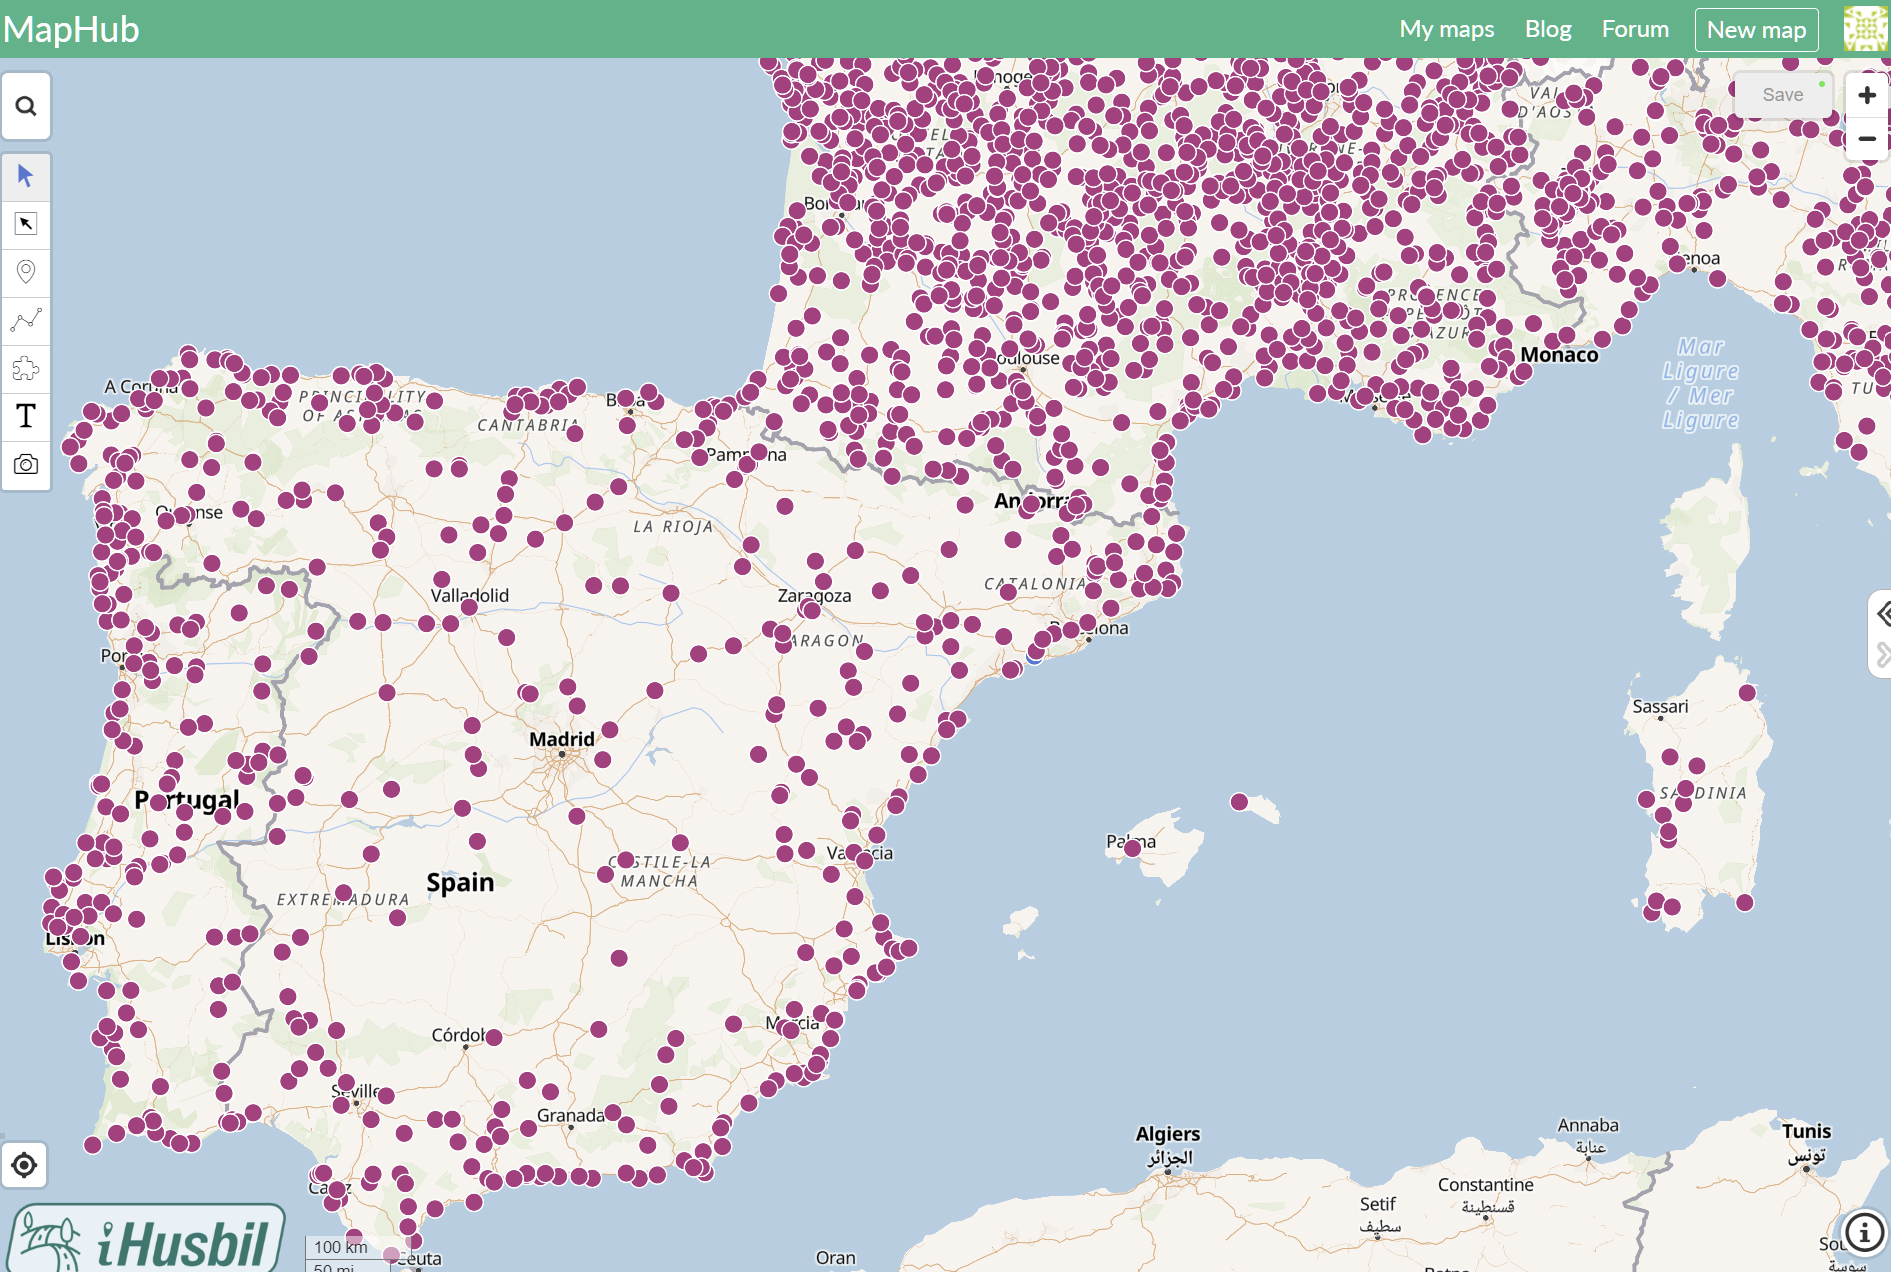Image resolution: width=1891 pixels, height=1272 pixels.
Task: Visit the Forum link
Action: tap(1635, 29)
